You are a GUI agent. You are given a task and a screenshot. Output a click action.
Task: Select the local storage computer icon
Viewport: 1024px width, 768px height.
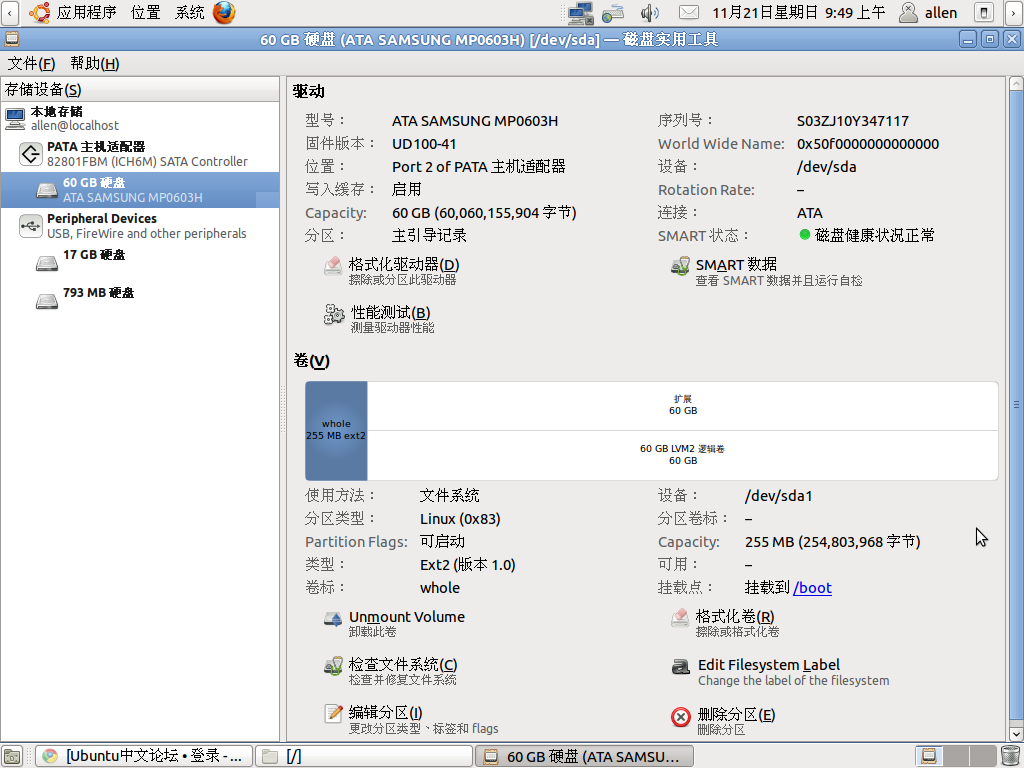[15, 119]
